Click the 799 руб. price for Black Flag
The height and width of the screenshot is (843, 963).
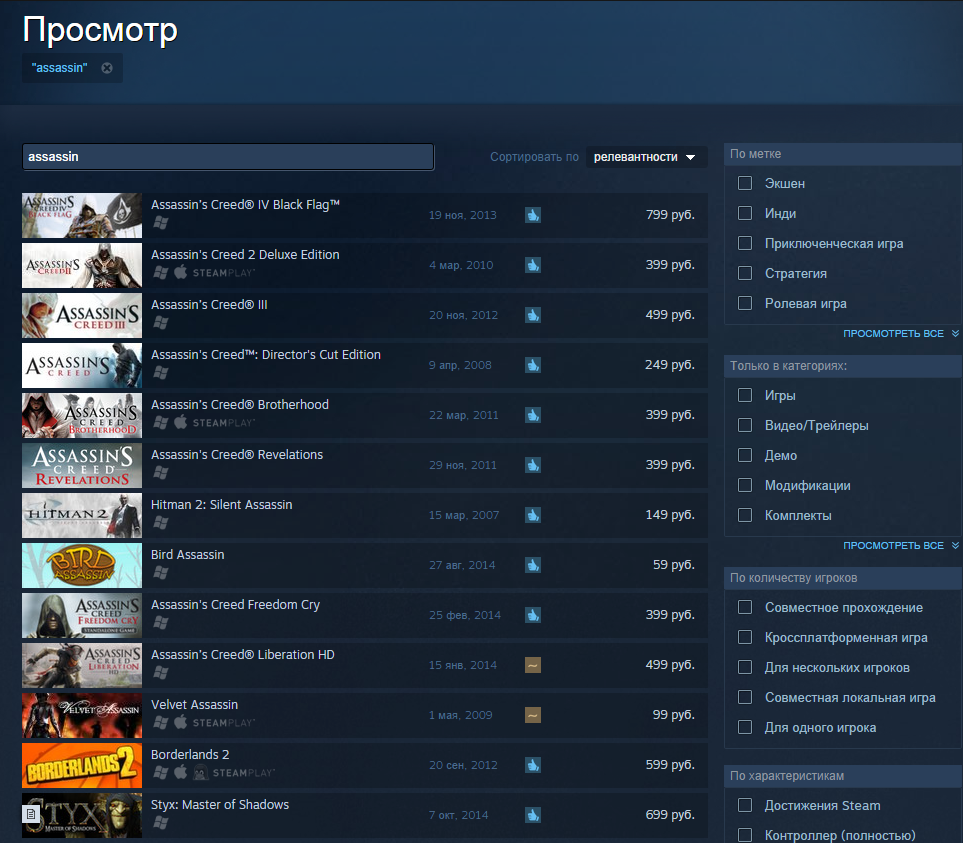point(670,215)
